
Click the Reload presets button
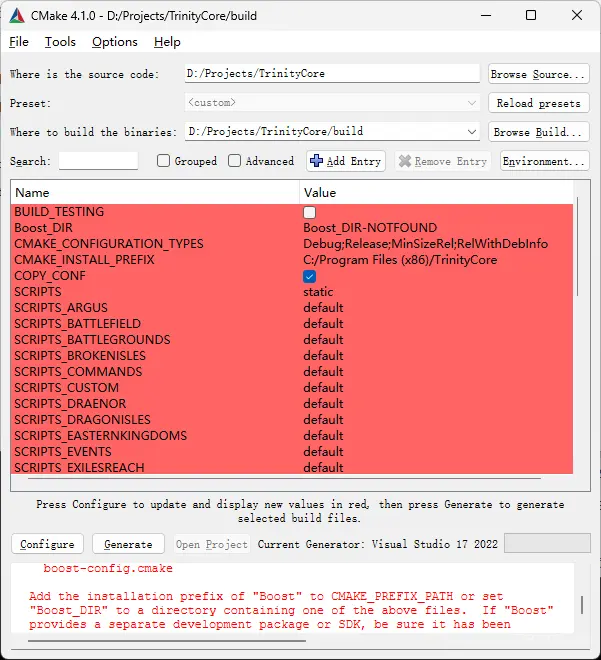pos(538,103)
